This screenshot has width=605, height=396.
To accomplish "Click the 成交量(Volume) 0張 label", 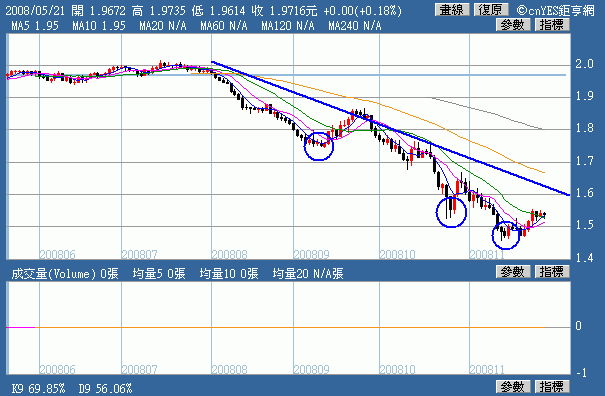I will coord(64,274).
